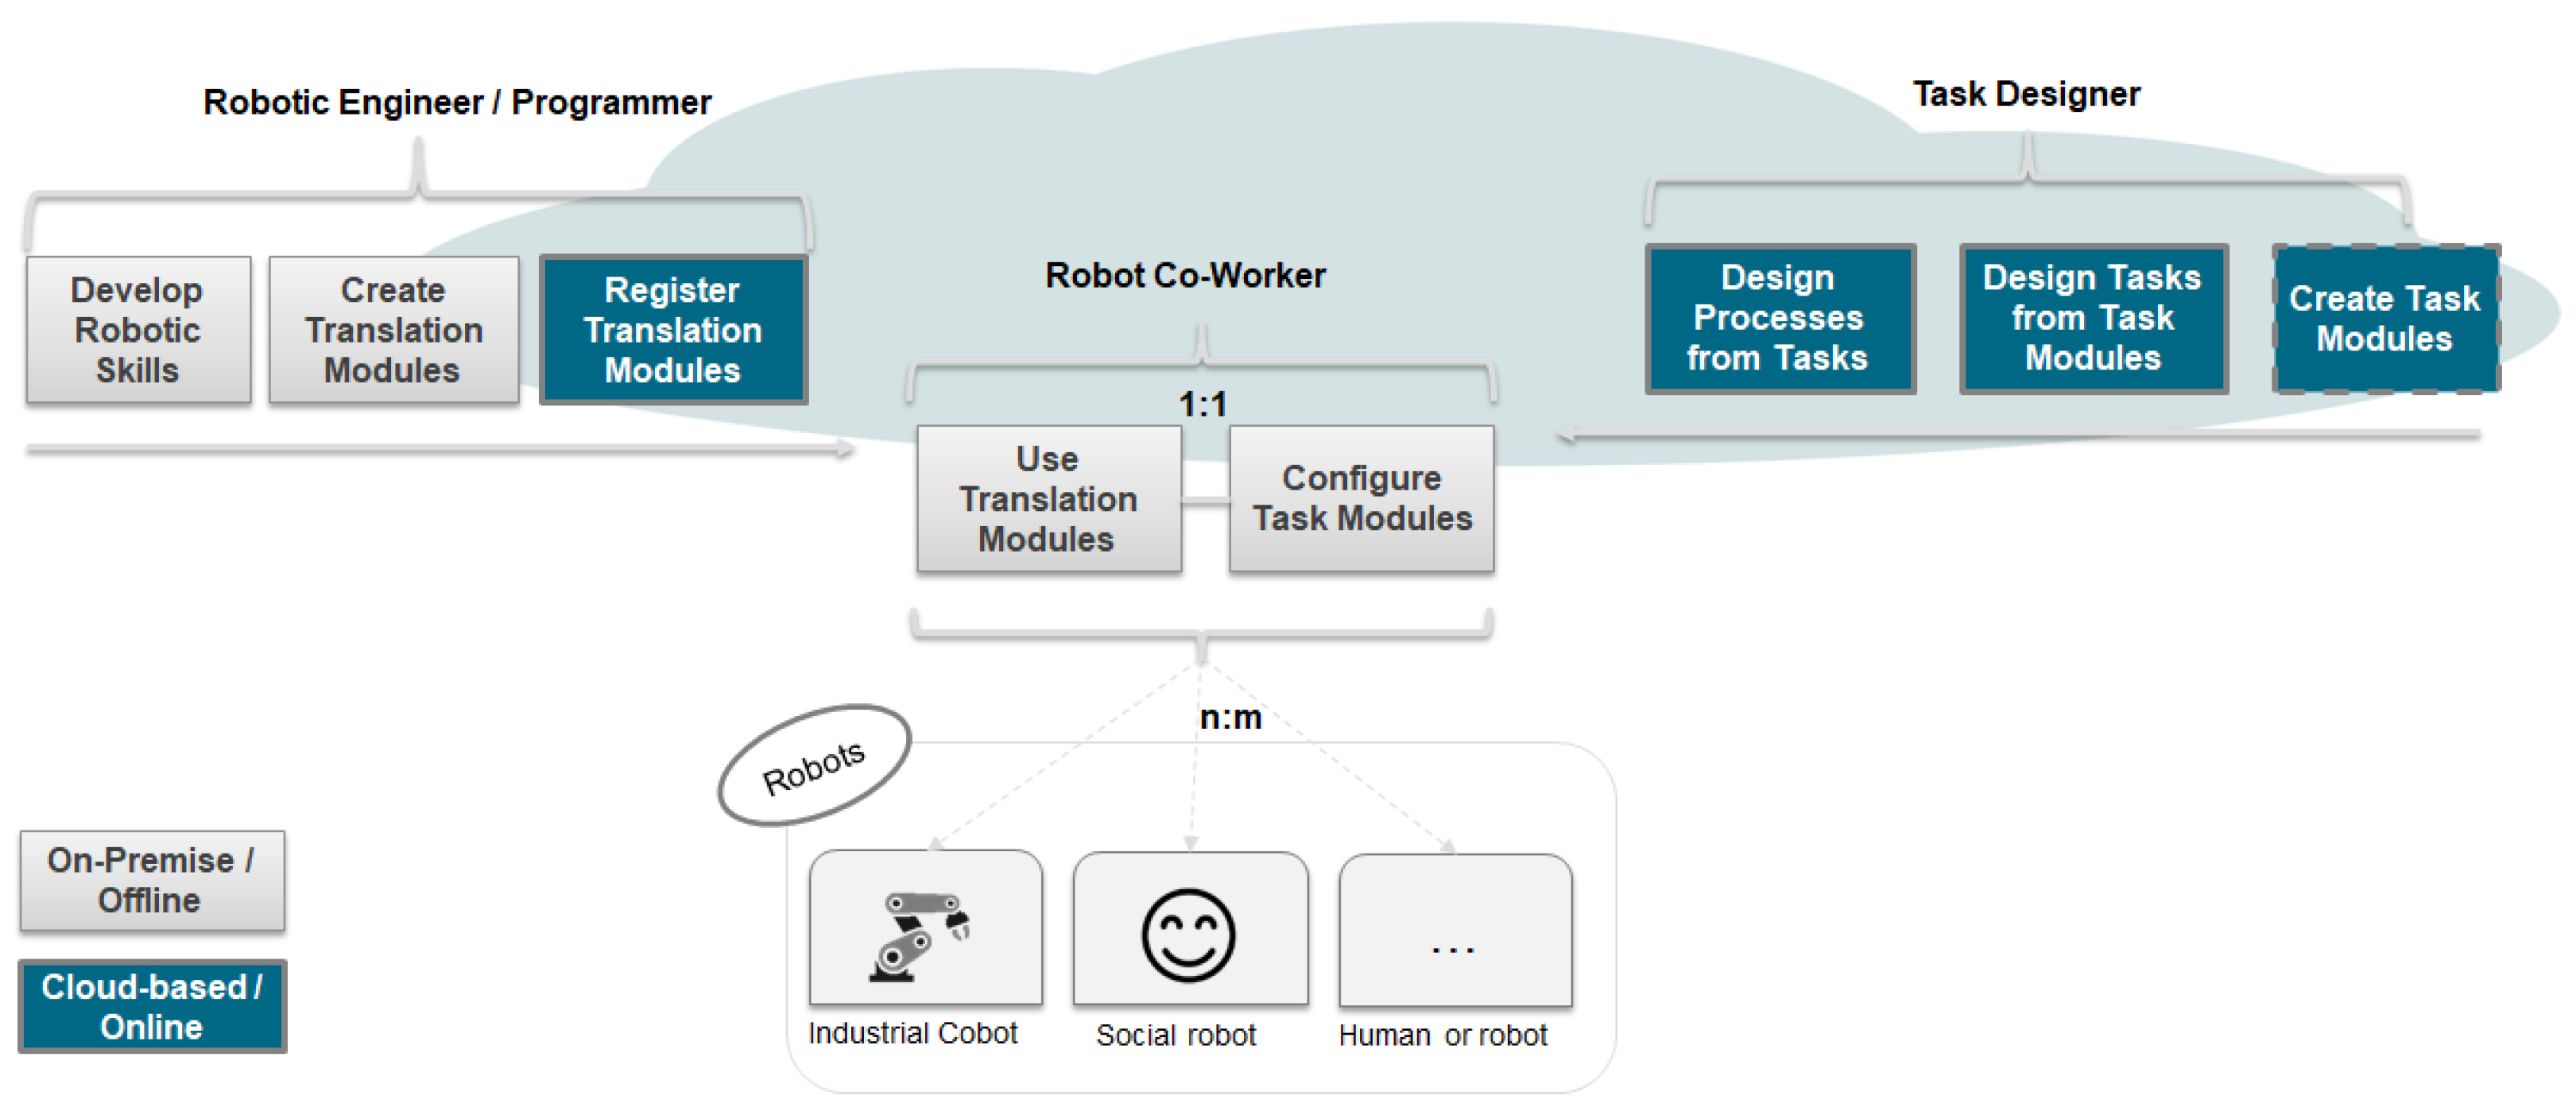Select Design Tasks from Task Modules box

(x=2093, y=318)
